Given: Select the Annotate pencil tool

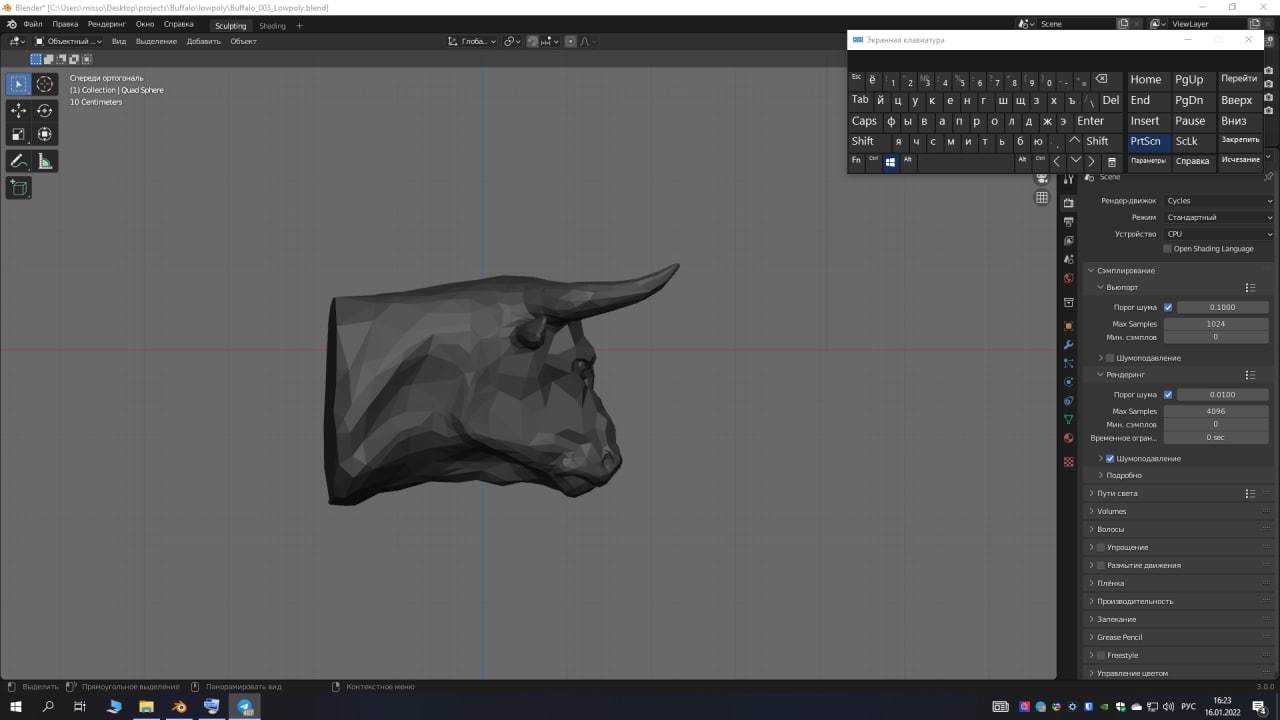Looking at the screenshot, I should 18,161.
